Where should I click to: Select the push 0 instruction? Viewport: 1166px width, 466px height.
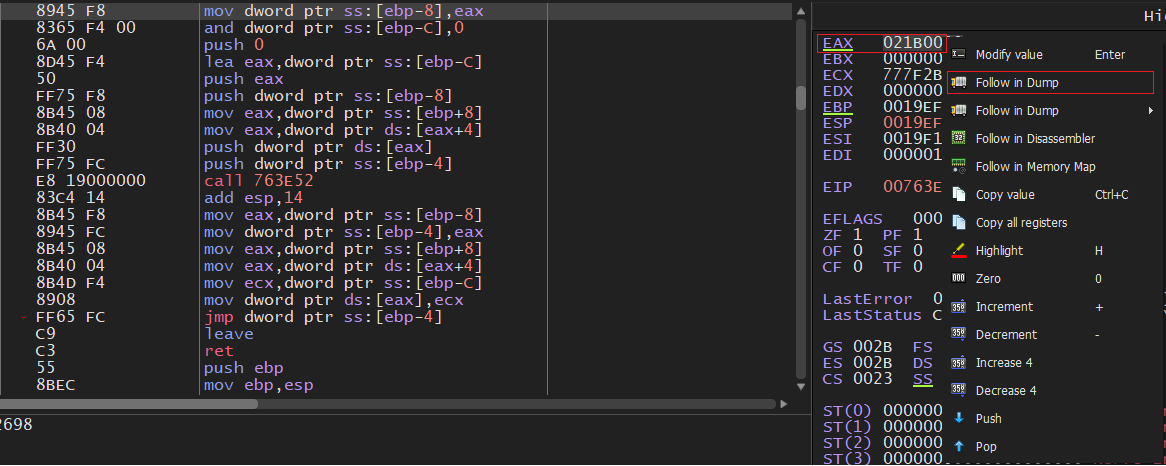233,45
